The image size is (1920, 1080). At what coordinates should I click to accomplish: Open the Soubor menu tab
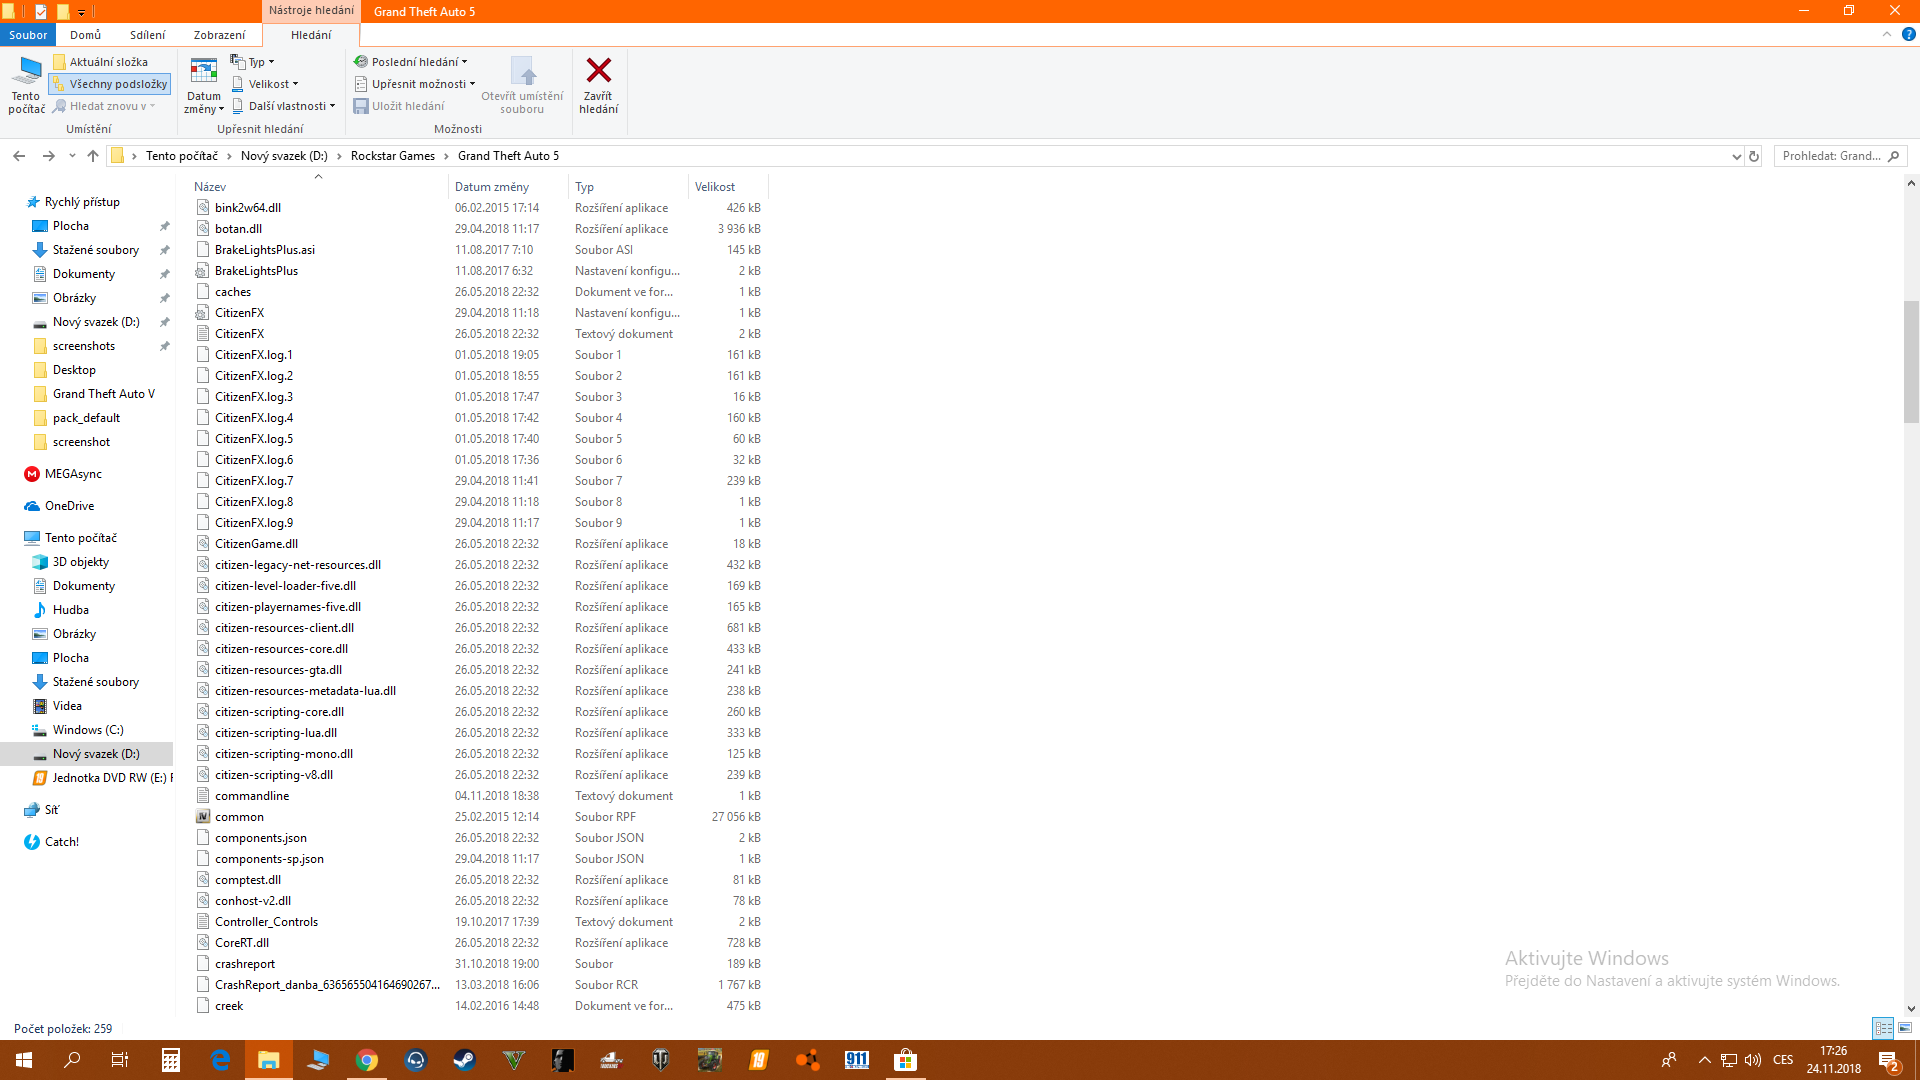(x=28, y=35)
